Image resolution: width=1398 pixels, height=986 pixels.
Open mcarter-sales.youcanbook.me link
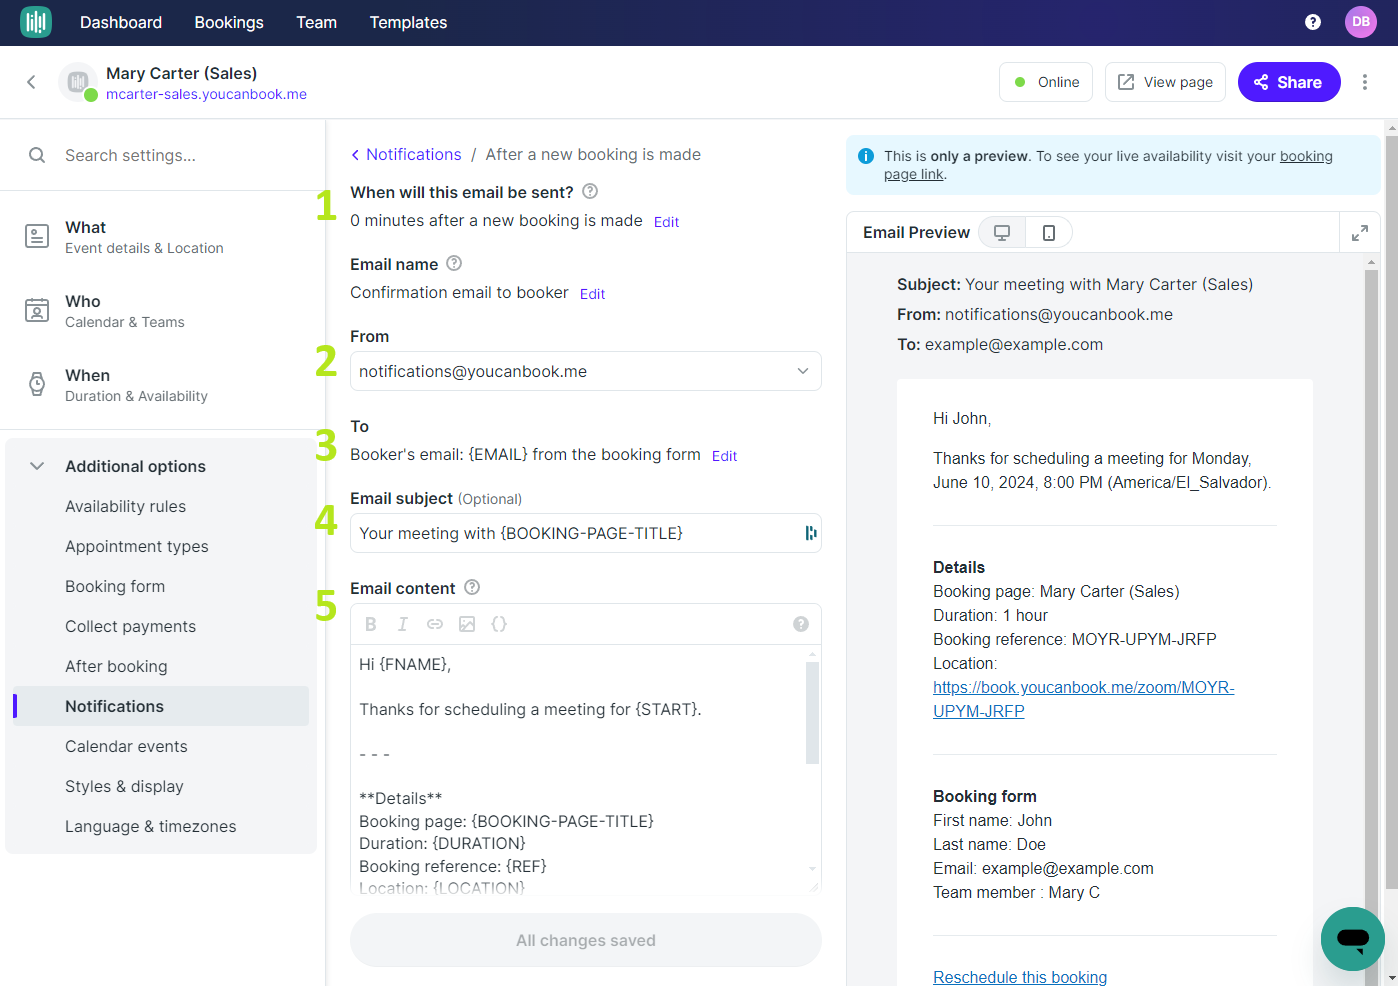click(206, 94)
